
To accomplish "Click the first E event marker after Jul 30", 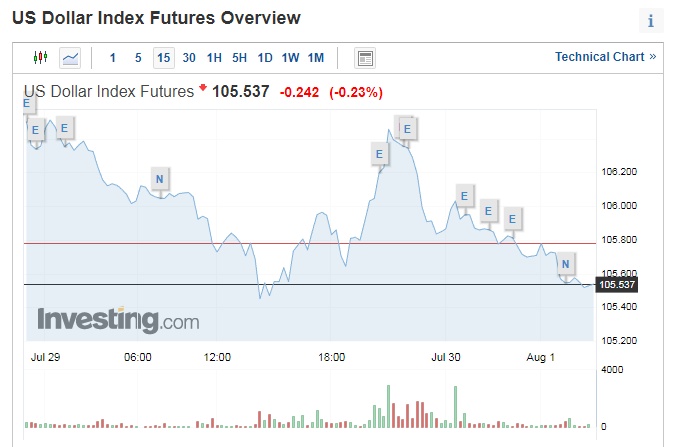I will tap(464, 195).
